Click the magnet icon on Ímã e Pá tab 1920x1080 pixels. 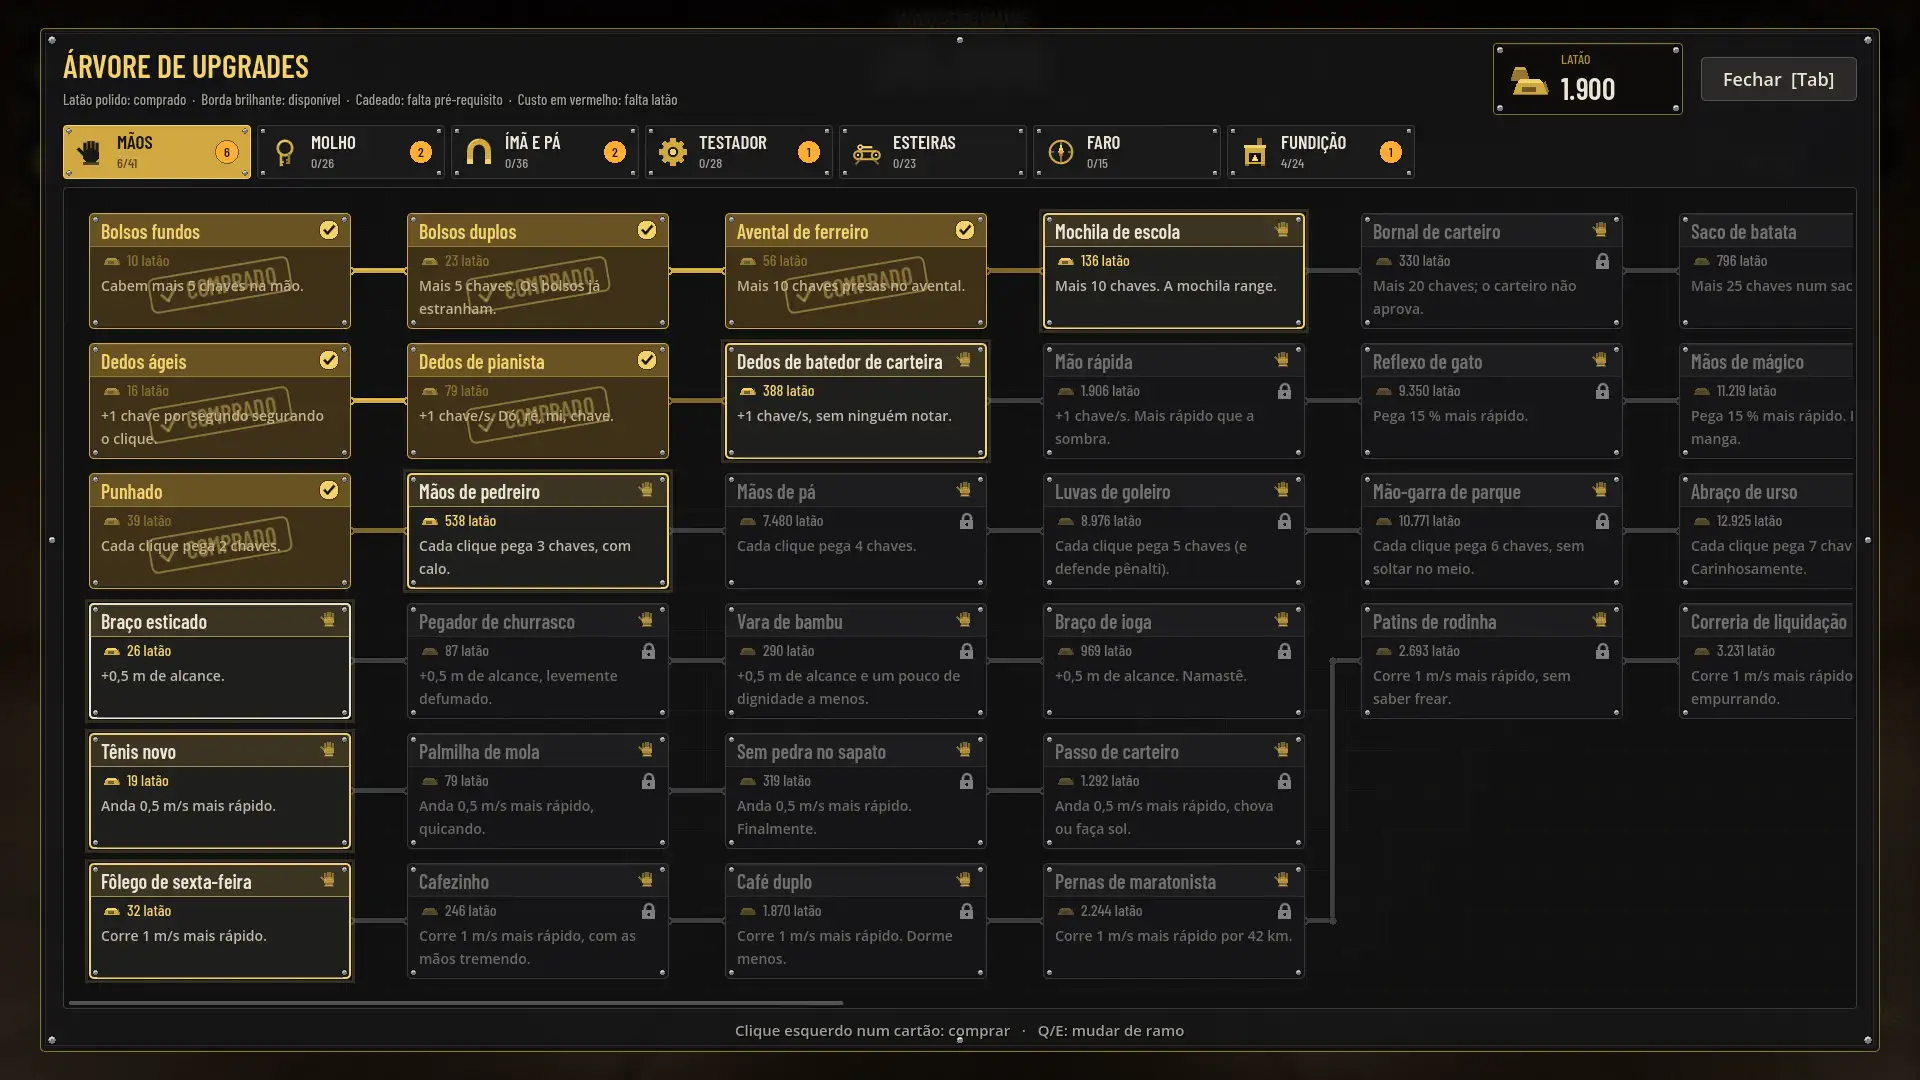click(478, 152)
